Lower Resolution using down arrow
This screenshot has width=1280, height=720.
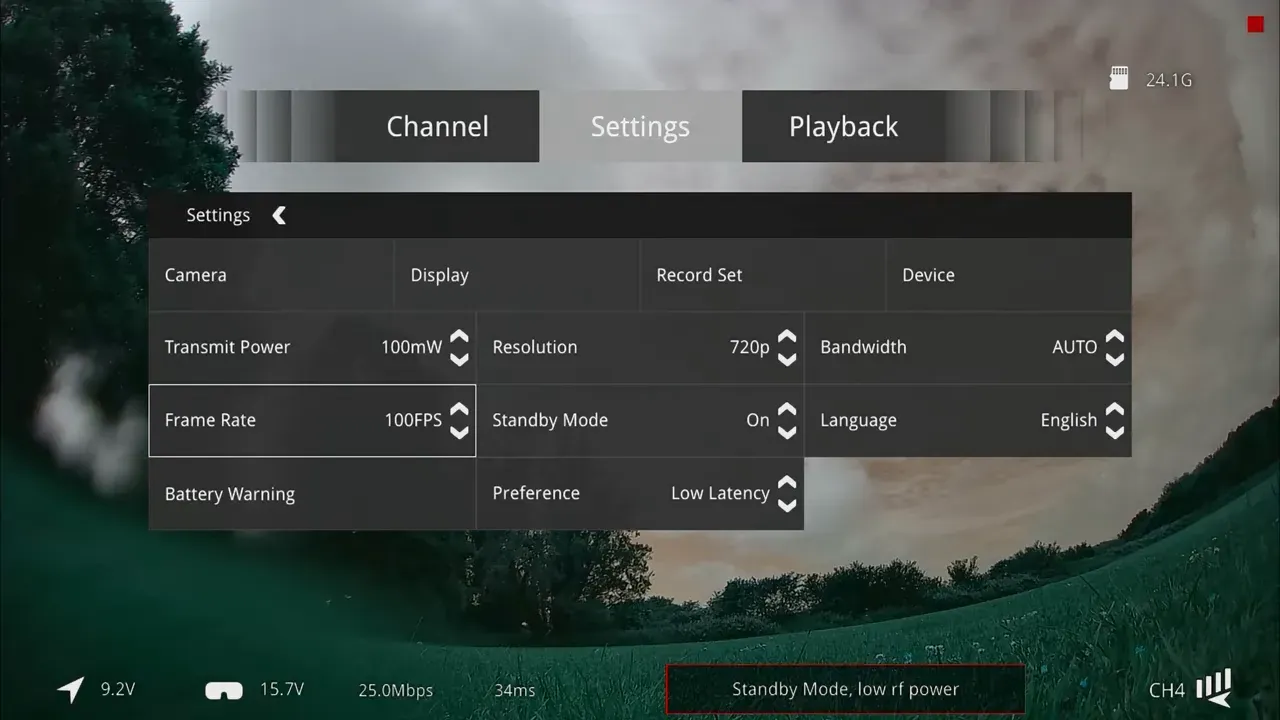[x=787, y=359]
